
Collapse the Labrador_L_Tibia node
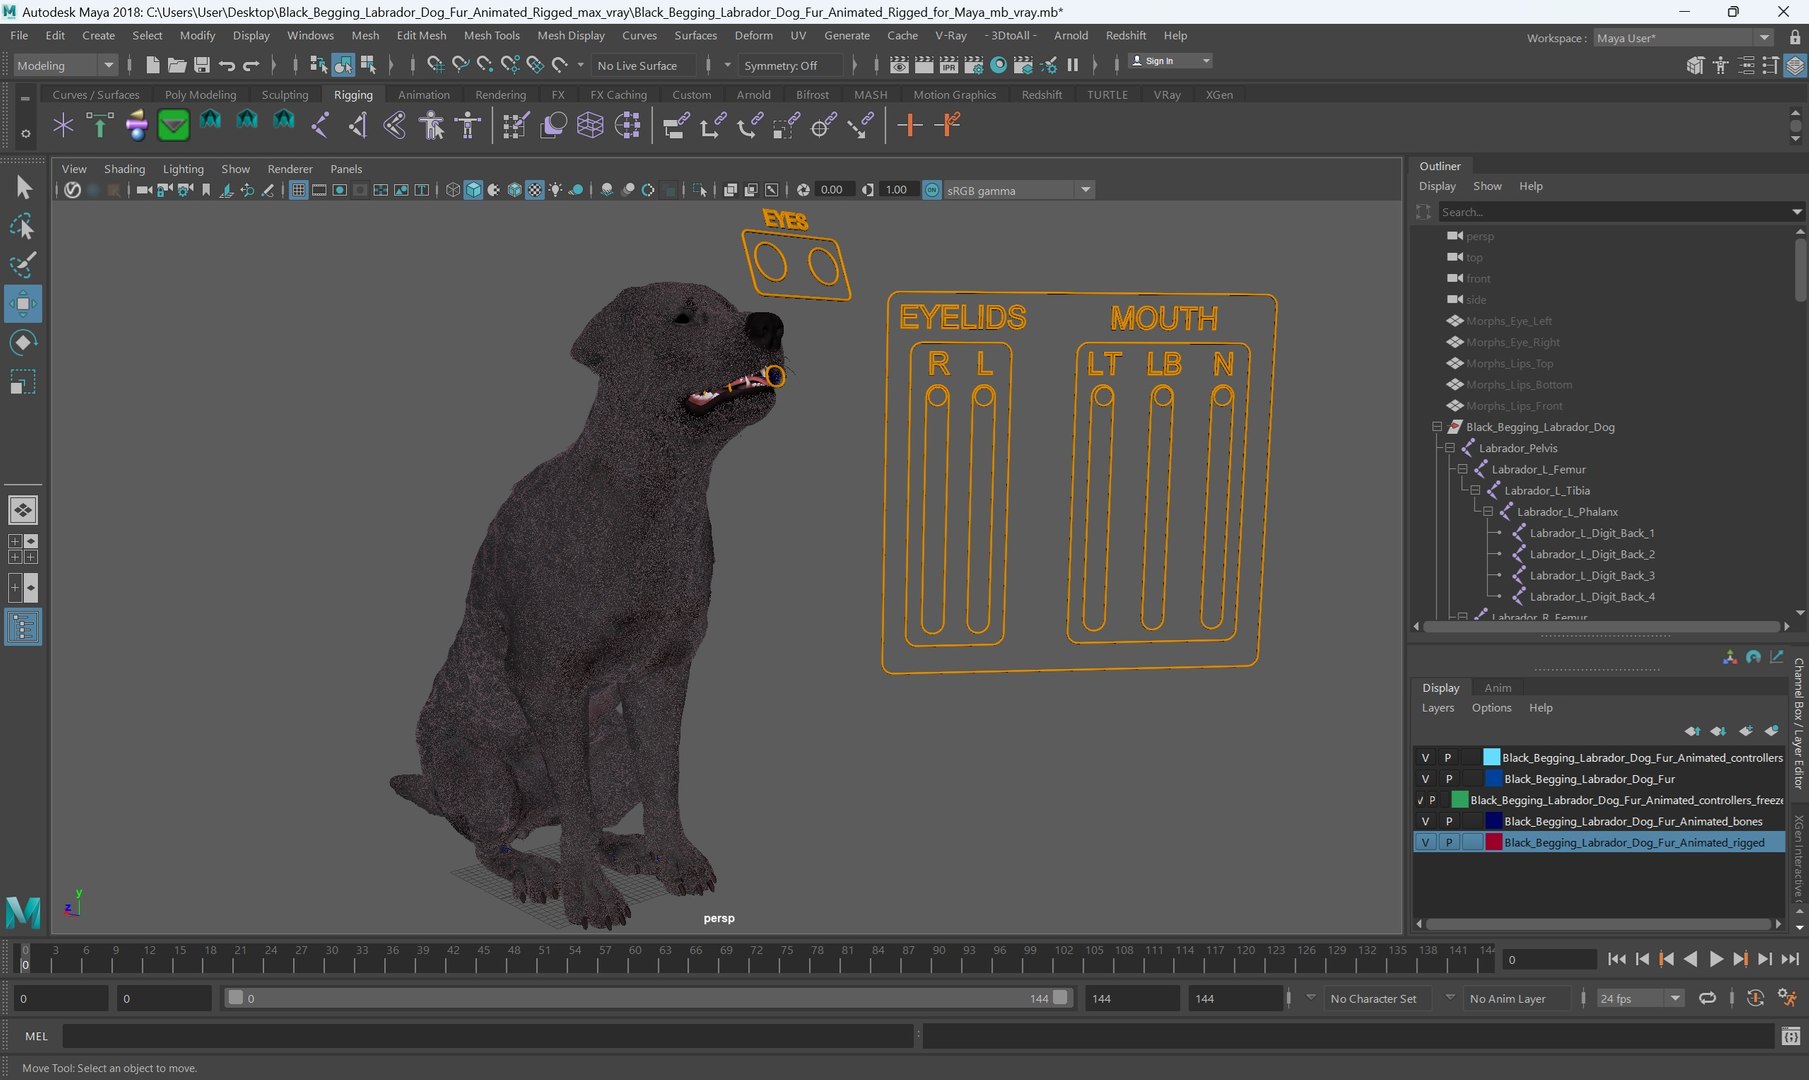(1475, 490)
